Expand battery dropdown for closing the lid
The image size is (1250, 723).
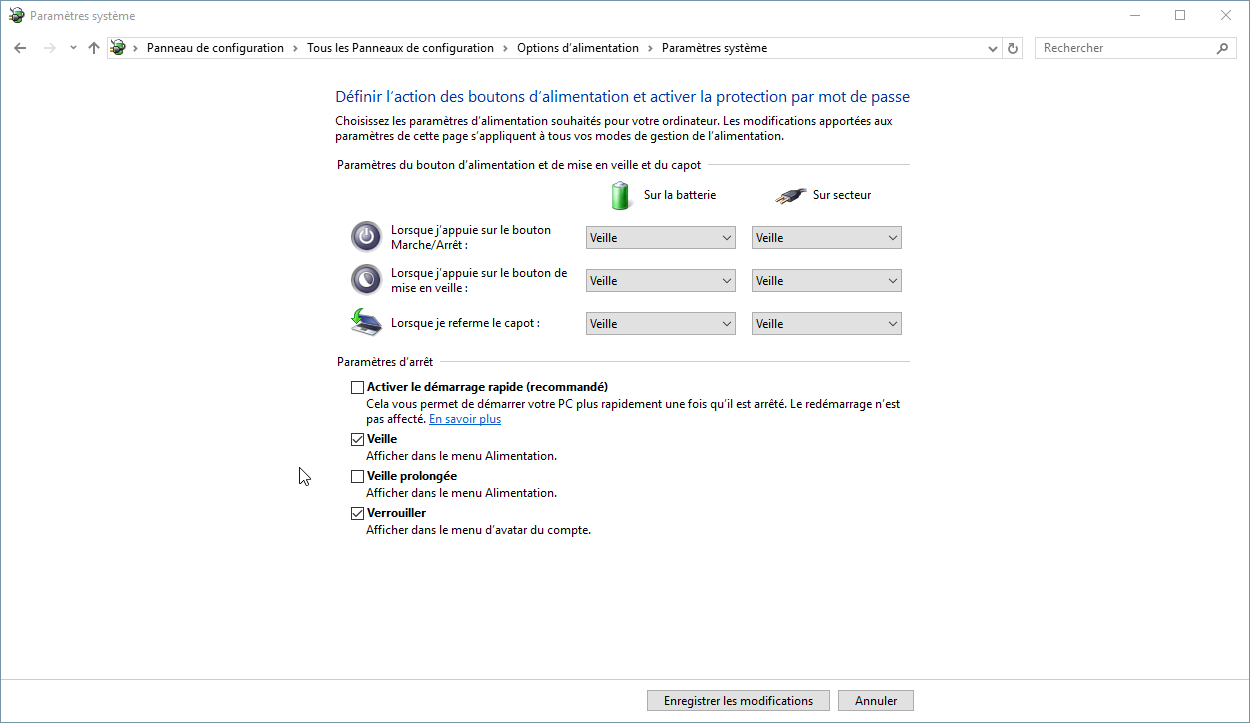(x=660, y=324)
